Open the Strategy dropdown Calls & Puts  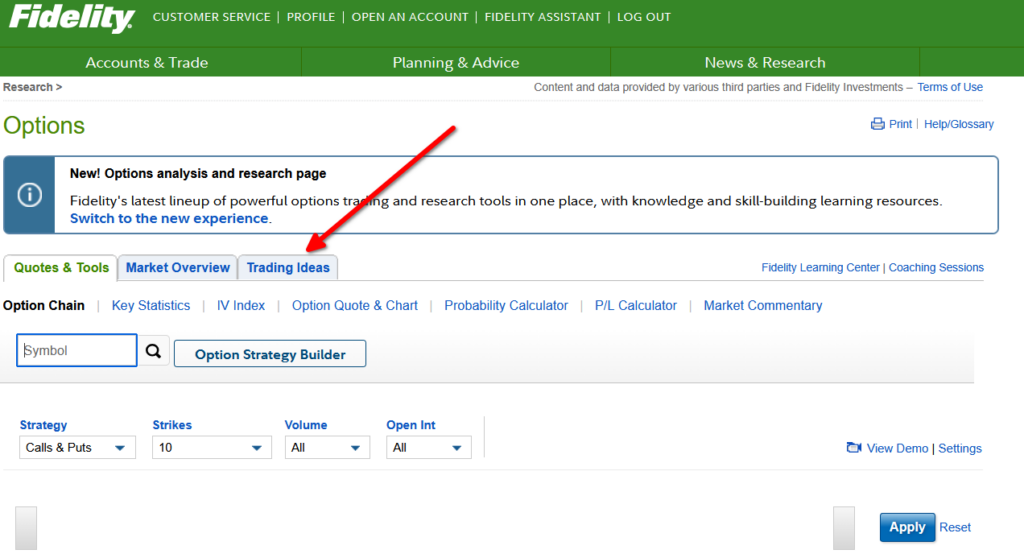point(77,447)
